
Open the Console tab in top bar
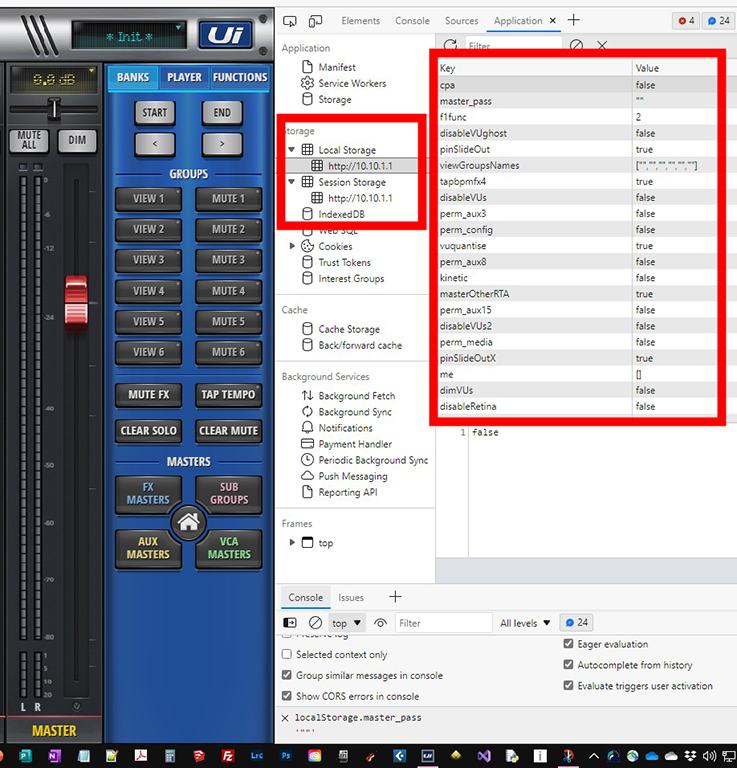412,21
